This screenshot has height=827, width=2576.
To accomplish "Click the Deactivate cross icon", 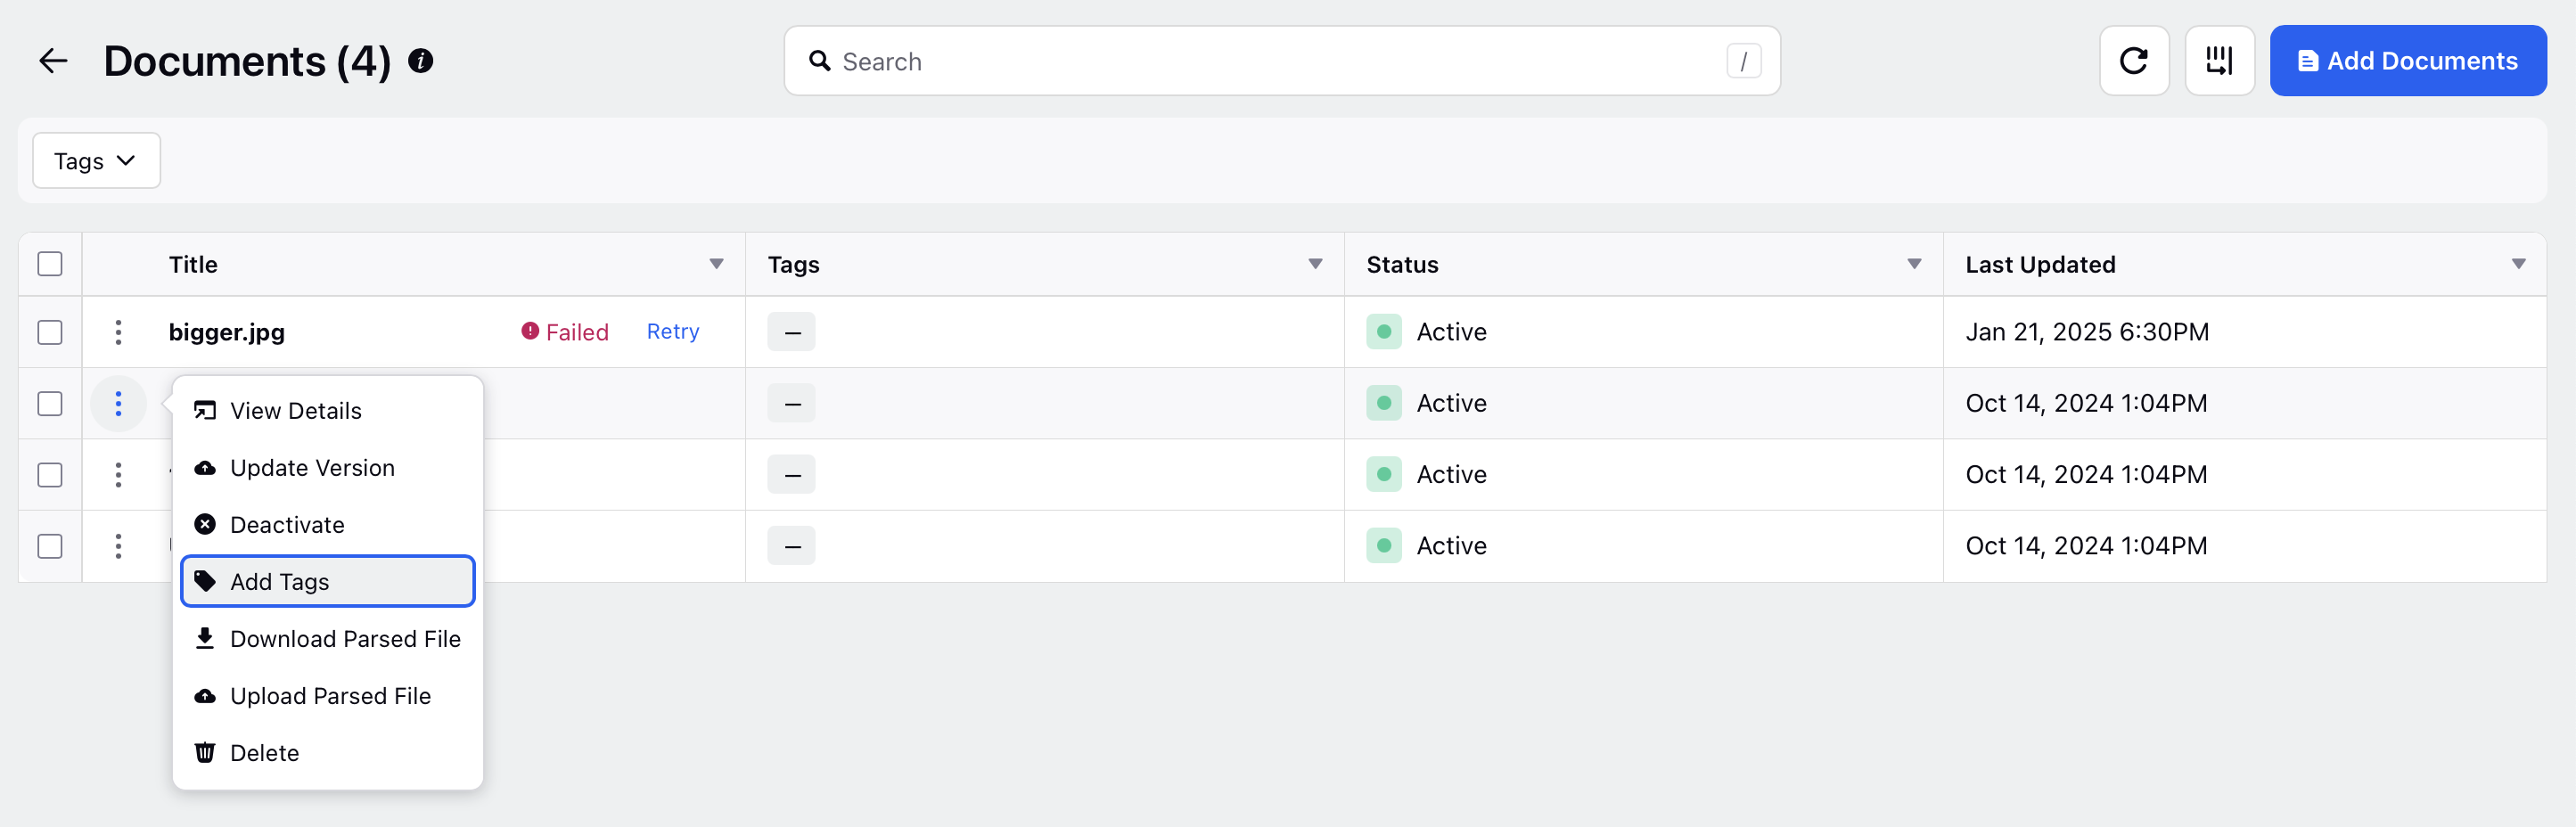I will pos(205,524).
